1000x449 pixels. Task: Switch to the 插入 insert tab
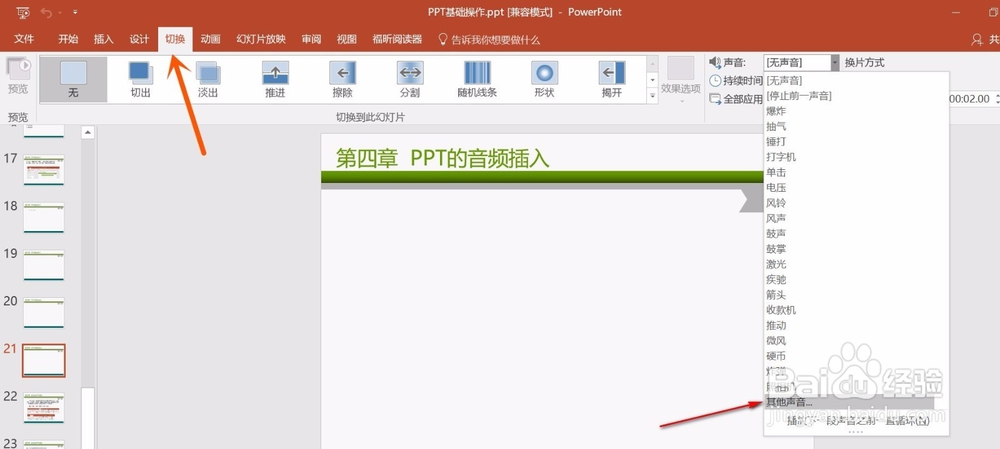(x=103, y=39)
